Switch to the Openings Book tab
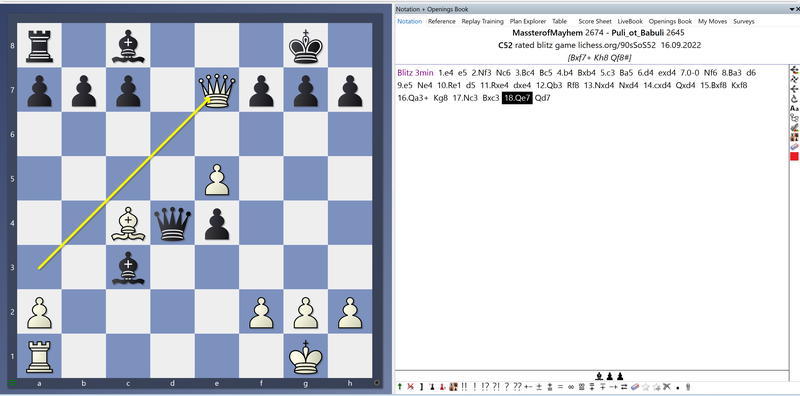 click(670, 21)
